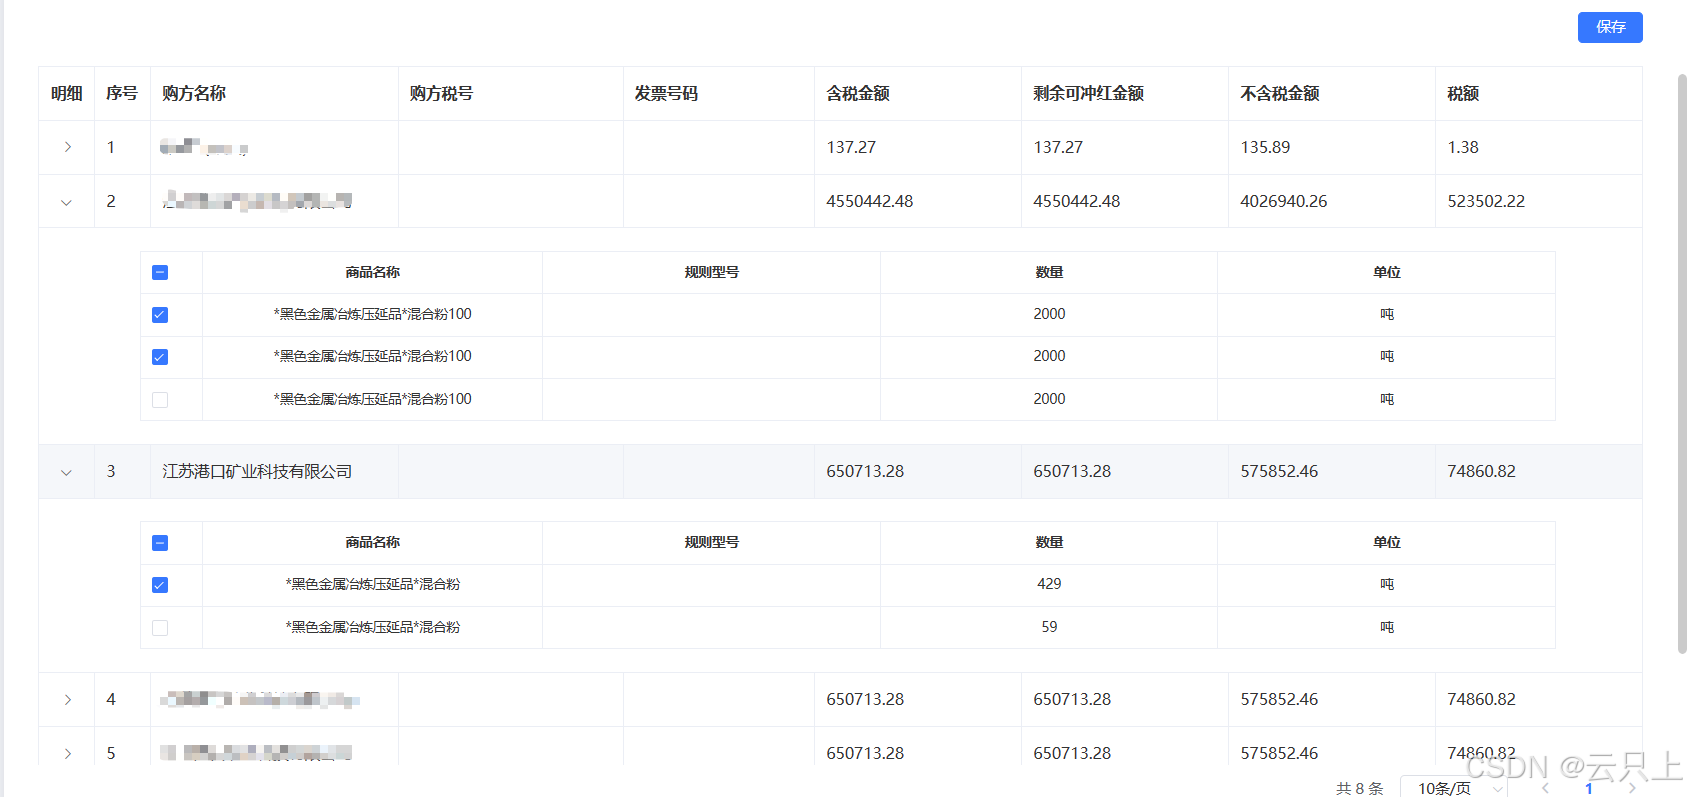1687x797 pixels.
Task: Click tax value 74860.82 in row 4
Action: [1481, 699]
